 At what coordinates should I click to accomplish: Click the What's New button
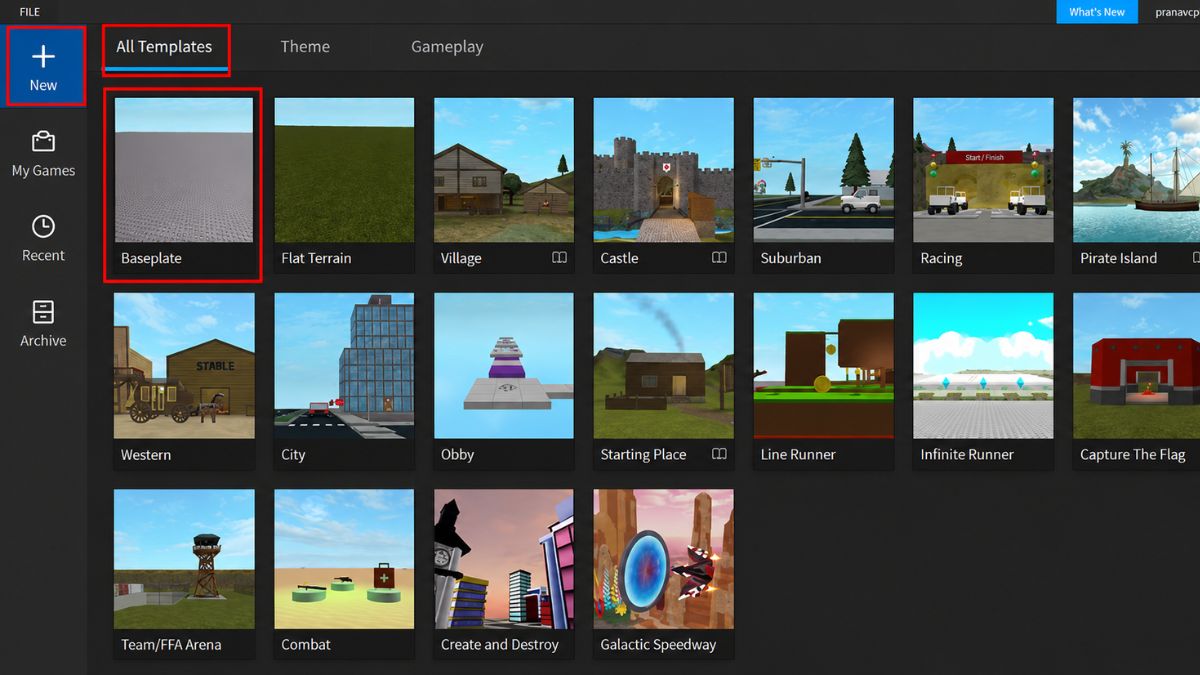[1097, 12]
